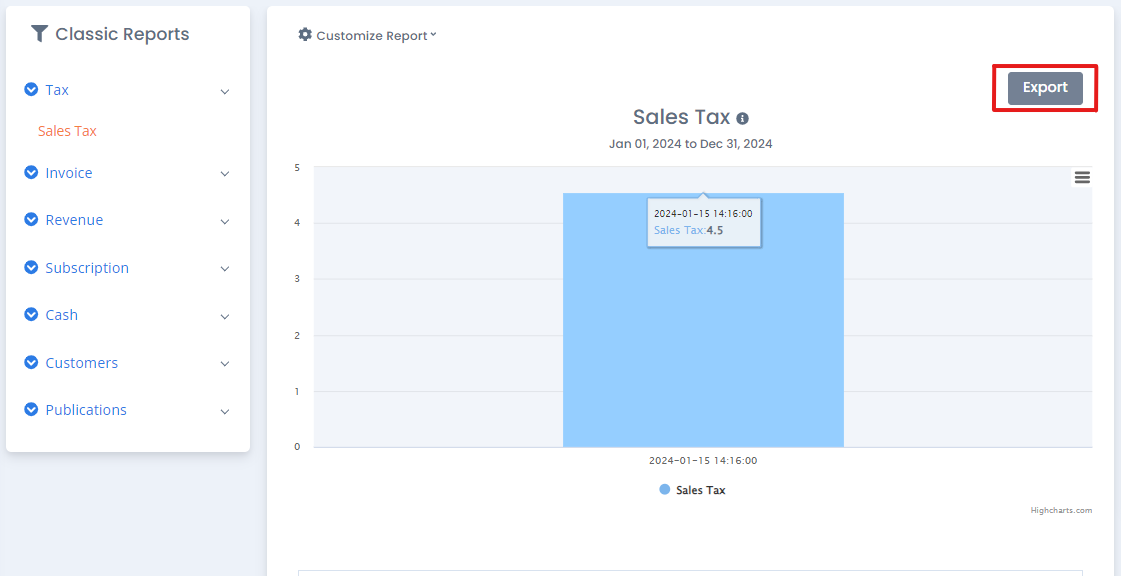Open the Highcharts hamburger context menu

[1082, 177]
